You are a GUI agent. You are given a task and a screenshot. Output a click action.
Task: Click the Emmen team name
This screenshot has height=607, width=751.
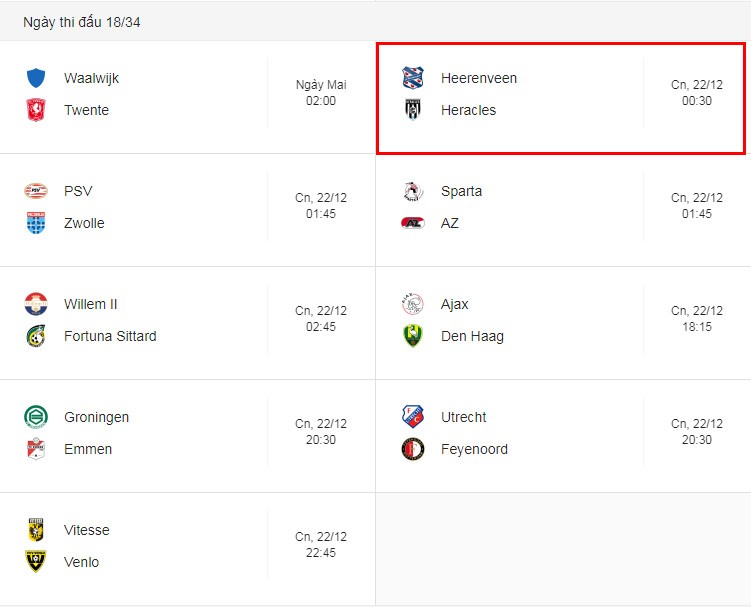[x=88, y=449]
